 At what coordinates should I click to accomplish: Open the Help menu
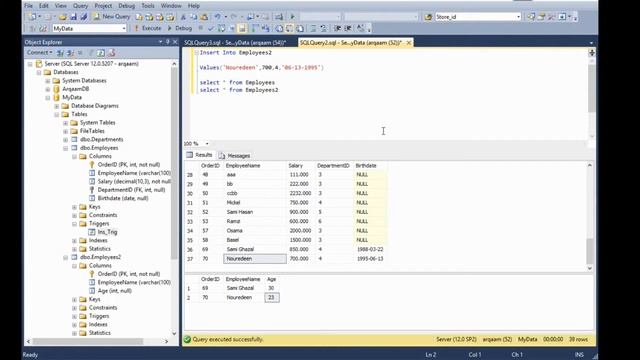pos(193,6)
